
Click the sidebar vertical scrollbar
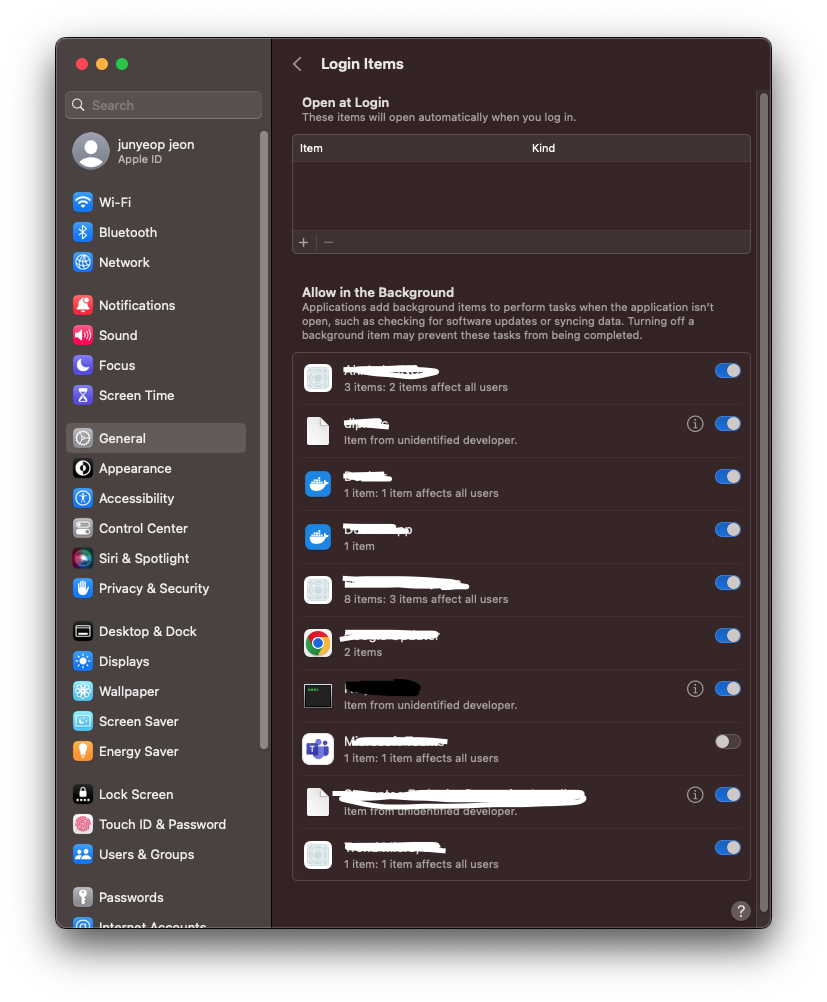tap(264, 440)
